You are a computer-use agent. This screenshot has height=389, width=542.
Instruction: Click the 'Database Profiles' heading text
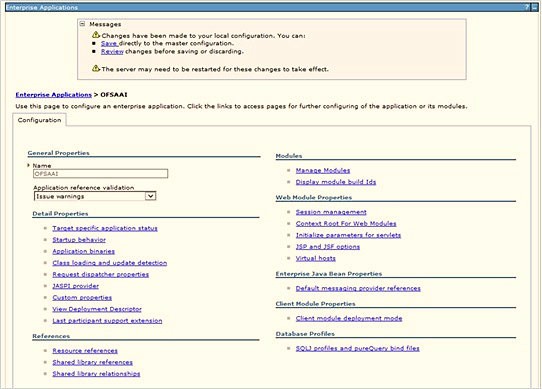coord(305,334)
